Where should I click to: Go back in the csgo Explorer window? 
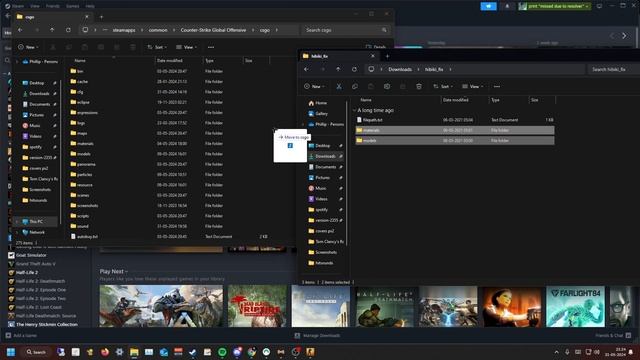pos(20,30)
